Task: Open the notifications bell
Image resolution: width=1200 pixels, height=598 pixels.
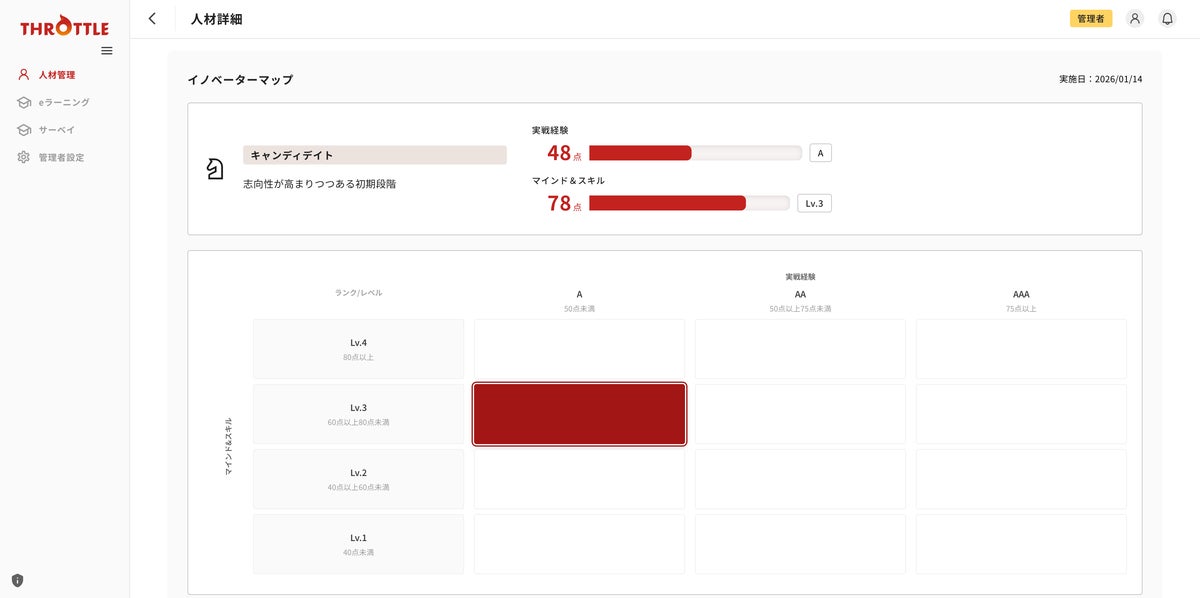Action: pos(1167,18)
